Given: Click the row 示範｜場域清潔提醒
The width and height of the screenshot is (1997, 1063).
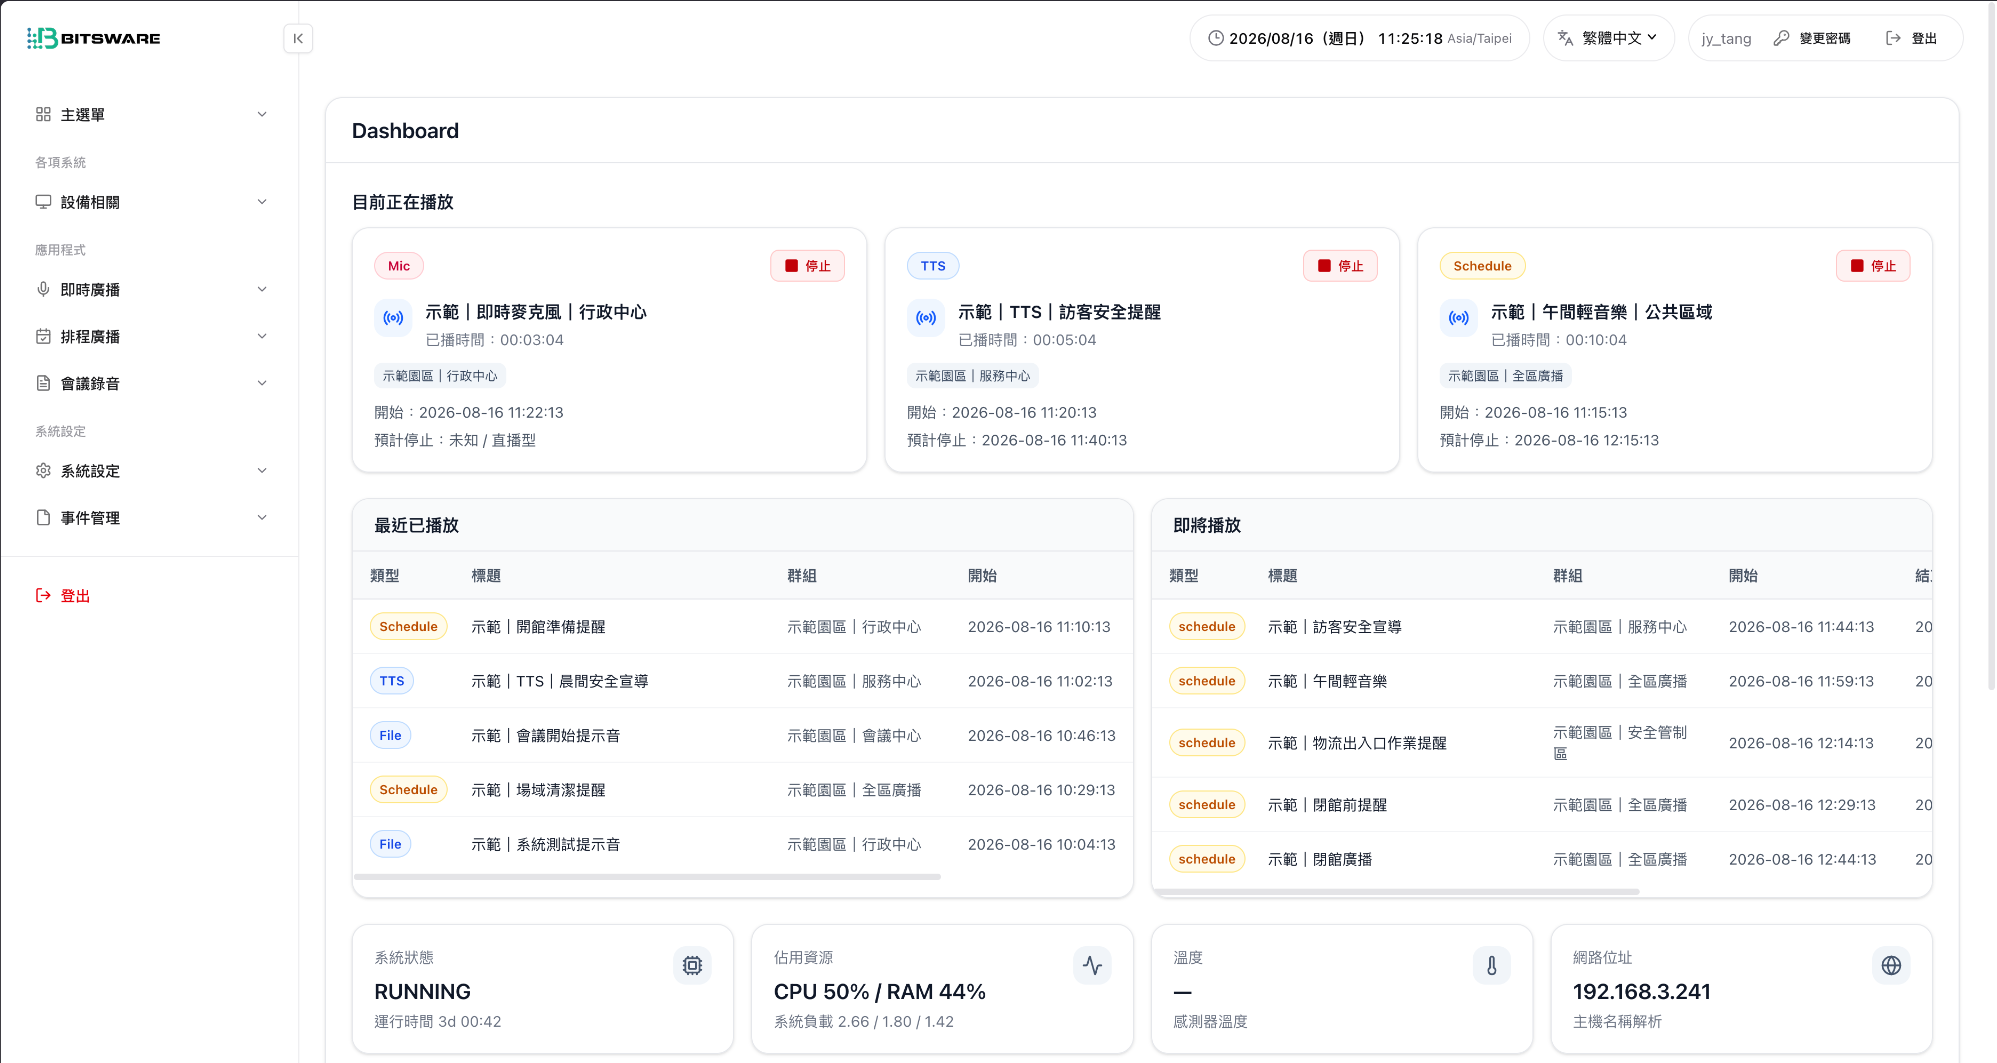Looking at the screenshot, I should pos(743,790).
